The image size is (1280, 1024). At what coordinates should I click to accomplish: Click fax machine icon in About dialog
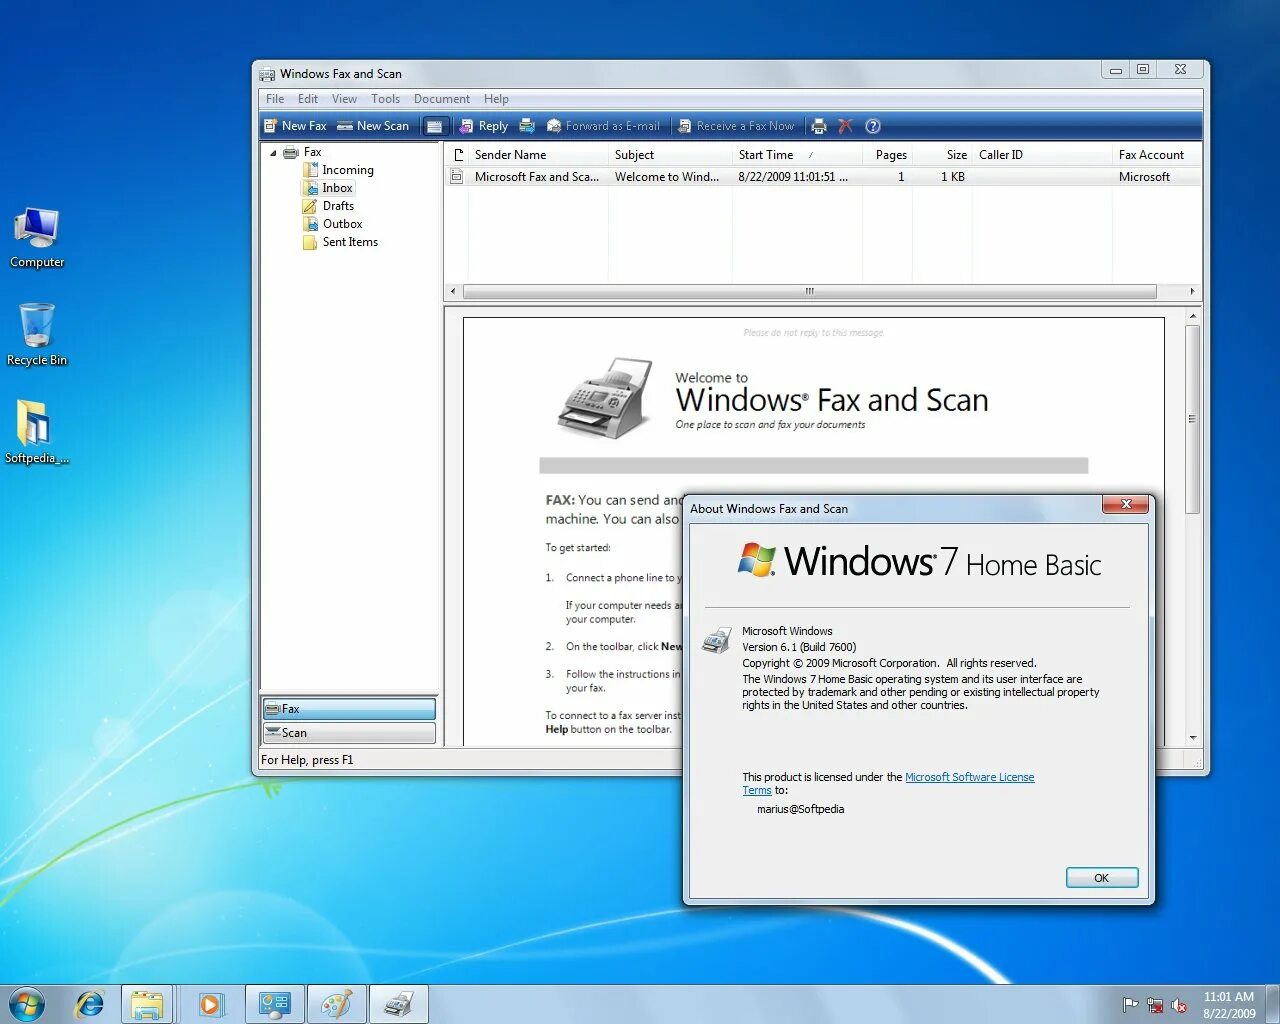(716, 640)
